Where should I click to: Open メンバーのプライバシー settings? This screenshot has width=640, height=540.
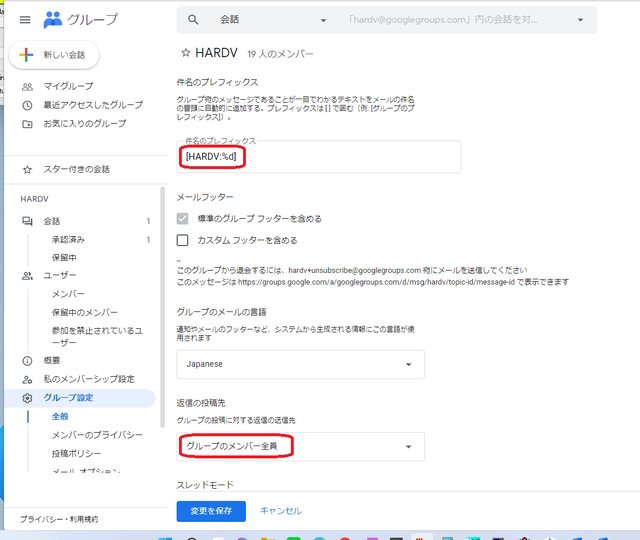tap(97, 436)
